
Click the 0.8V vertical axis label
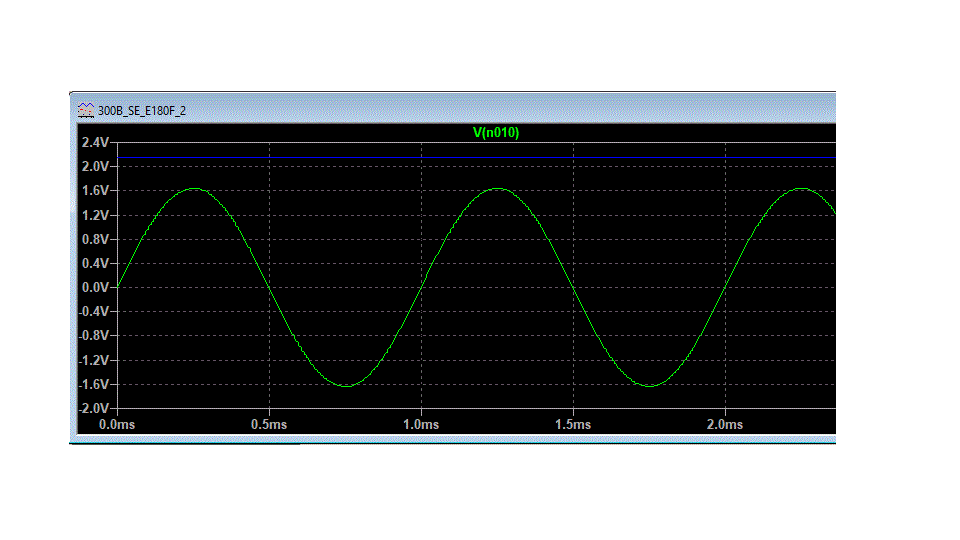[x=96, y=239]
